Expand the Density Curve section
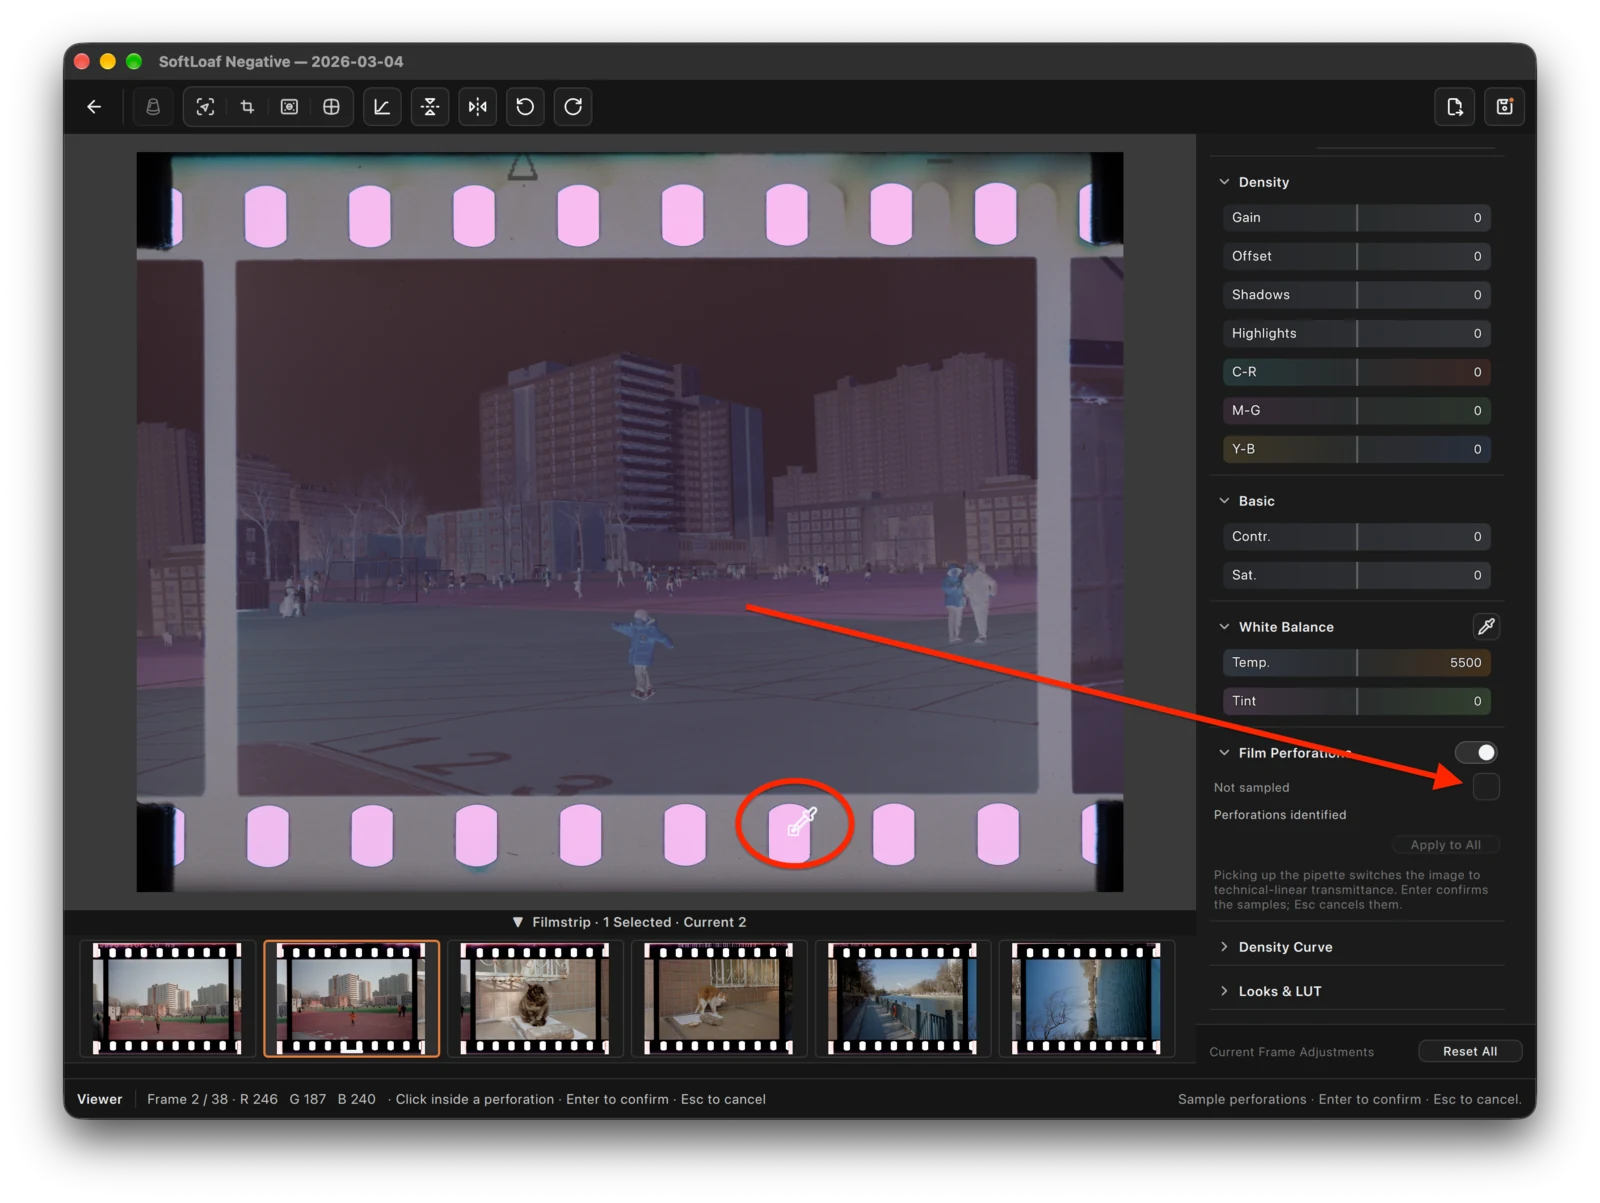The height and width of the screenshot is (1203, 1600). click(x=1225, y=947)
